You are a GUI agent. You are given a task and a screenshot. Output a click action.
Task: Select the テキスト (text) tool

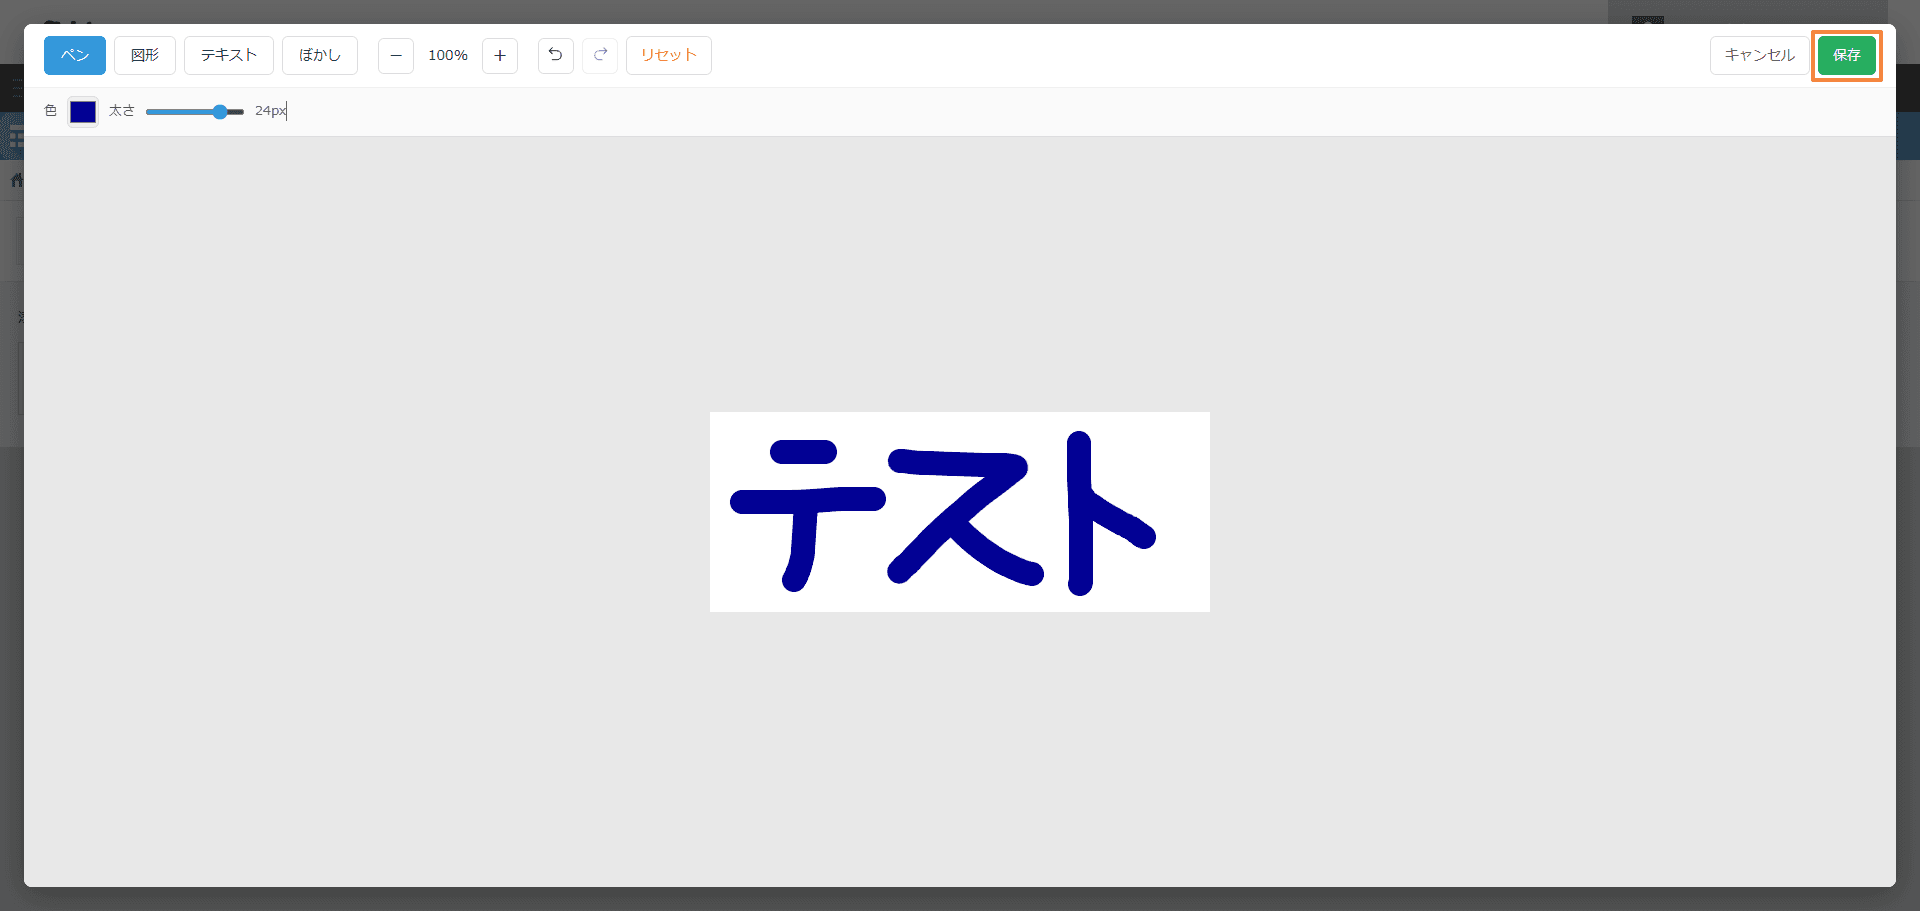229,55
